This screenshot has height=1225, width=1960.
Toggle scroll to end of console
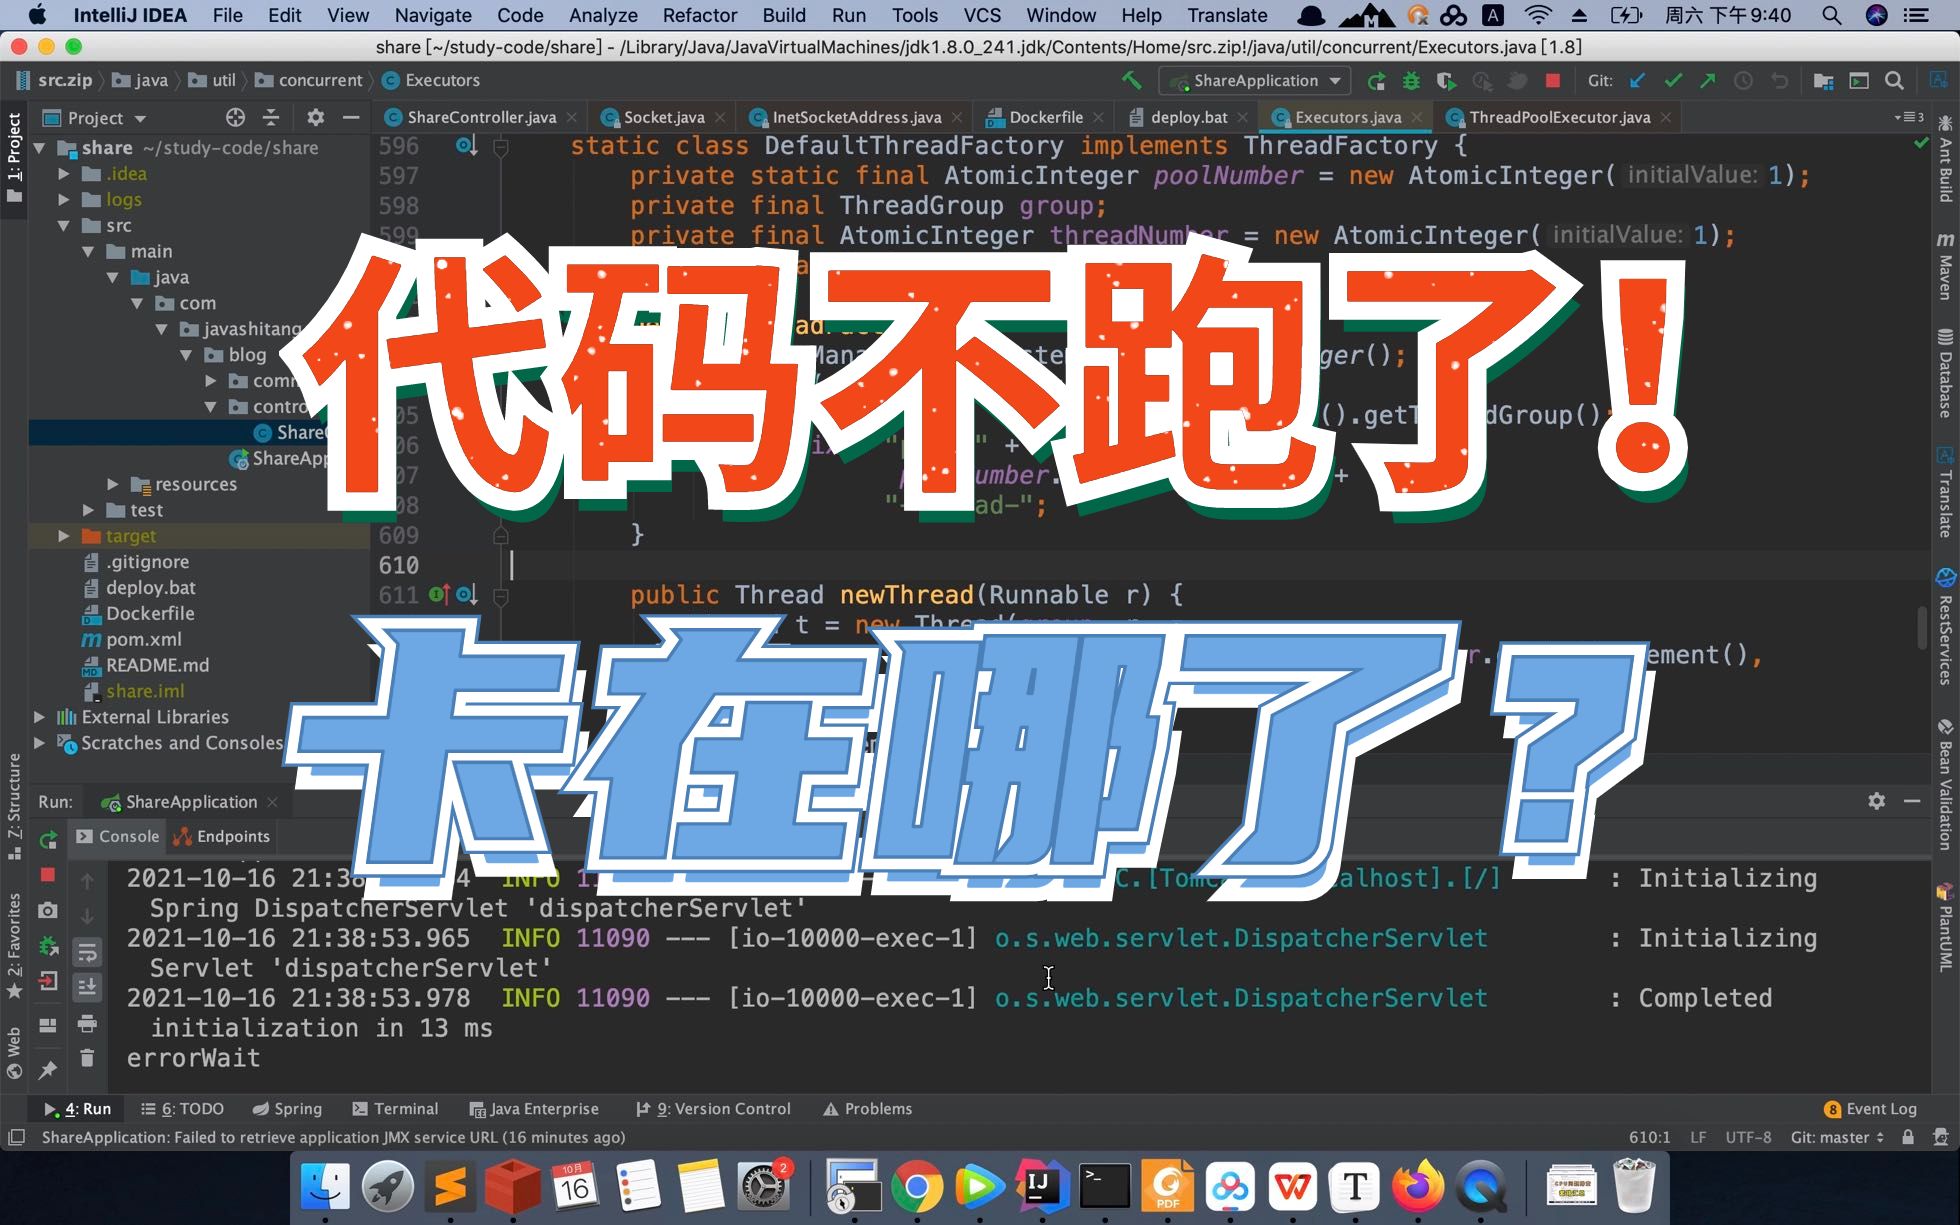tap(87, 987)
